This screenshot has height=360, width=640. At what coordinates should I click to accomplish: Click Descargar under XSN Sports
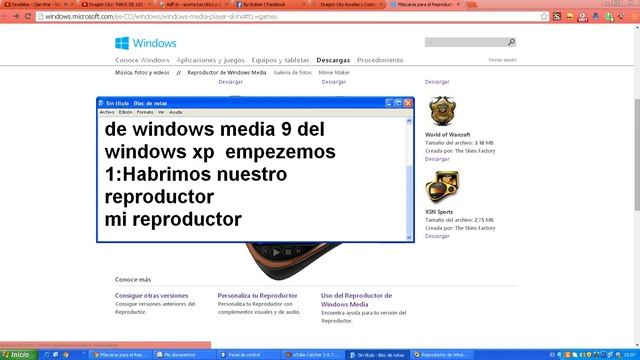pyautogui.click(x=437, y=236)
